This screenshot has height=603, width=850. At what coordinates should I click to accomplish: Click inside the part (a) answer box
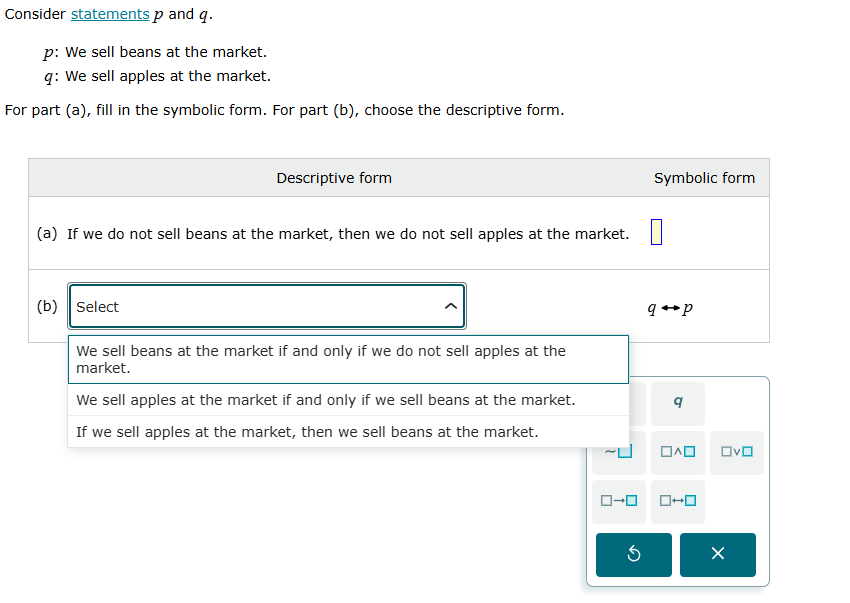[656, 231]
